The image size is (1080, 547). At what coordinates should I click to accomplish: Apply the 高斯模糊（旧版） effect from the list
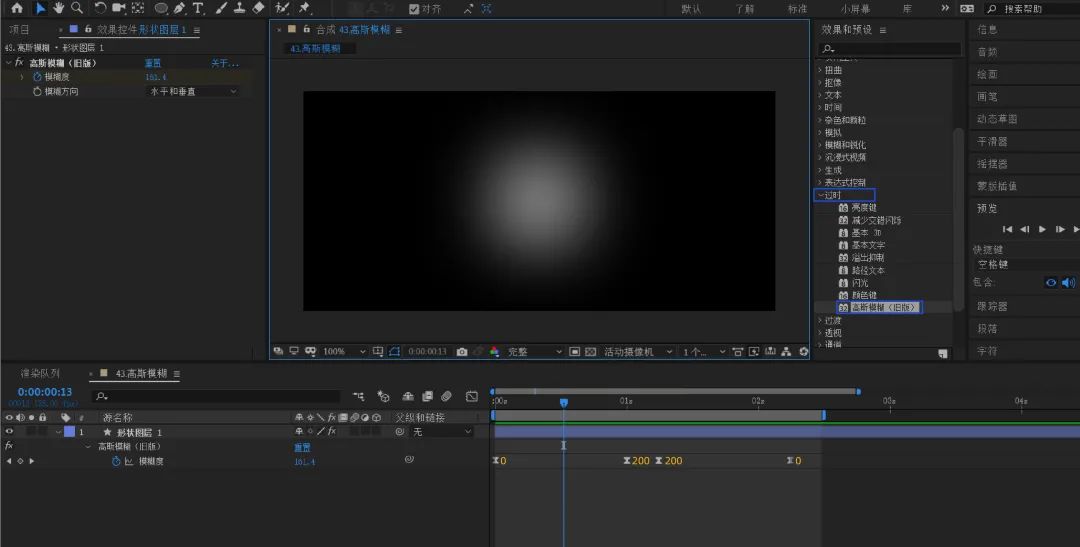(885, 307)
